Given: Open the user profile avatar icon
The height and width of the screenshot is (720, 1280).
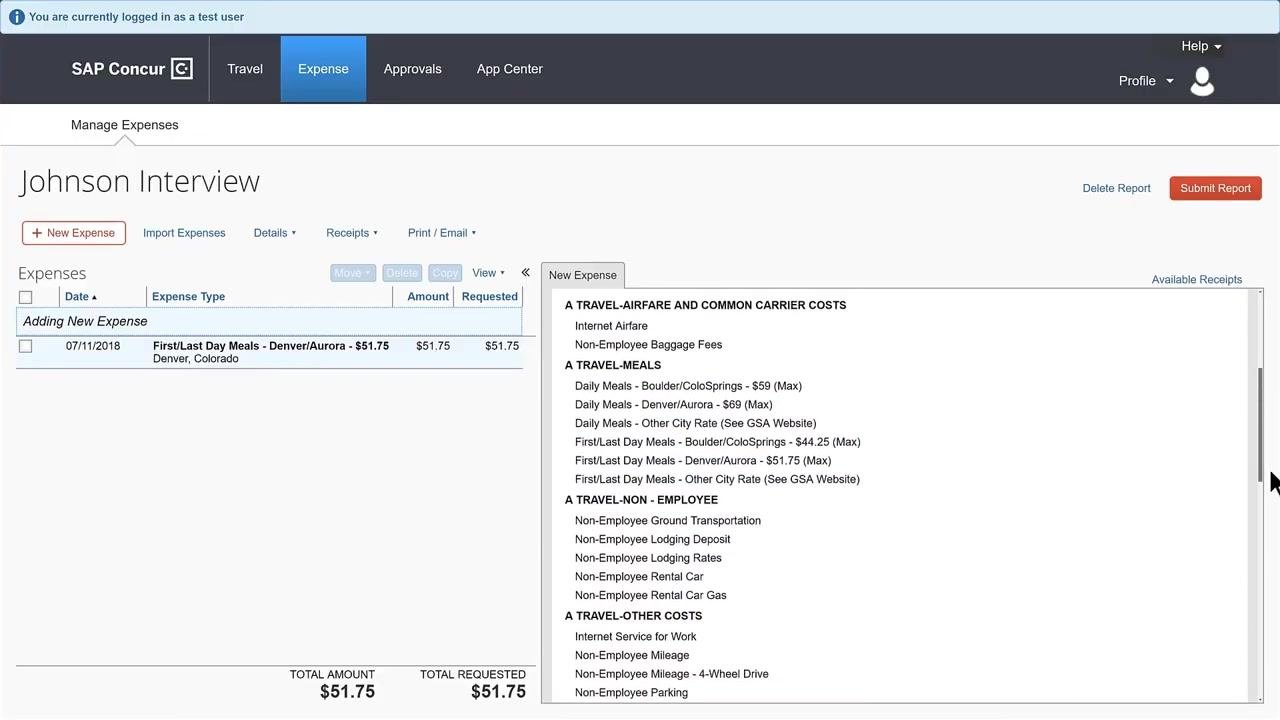Looking at the screenshot, I should tap(1202, 81).
